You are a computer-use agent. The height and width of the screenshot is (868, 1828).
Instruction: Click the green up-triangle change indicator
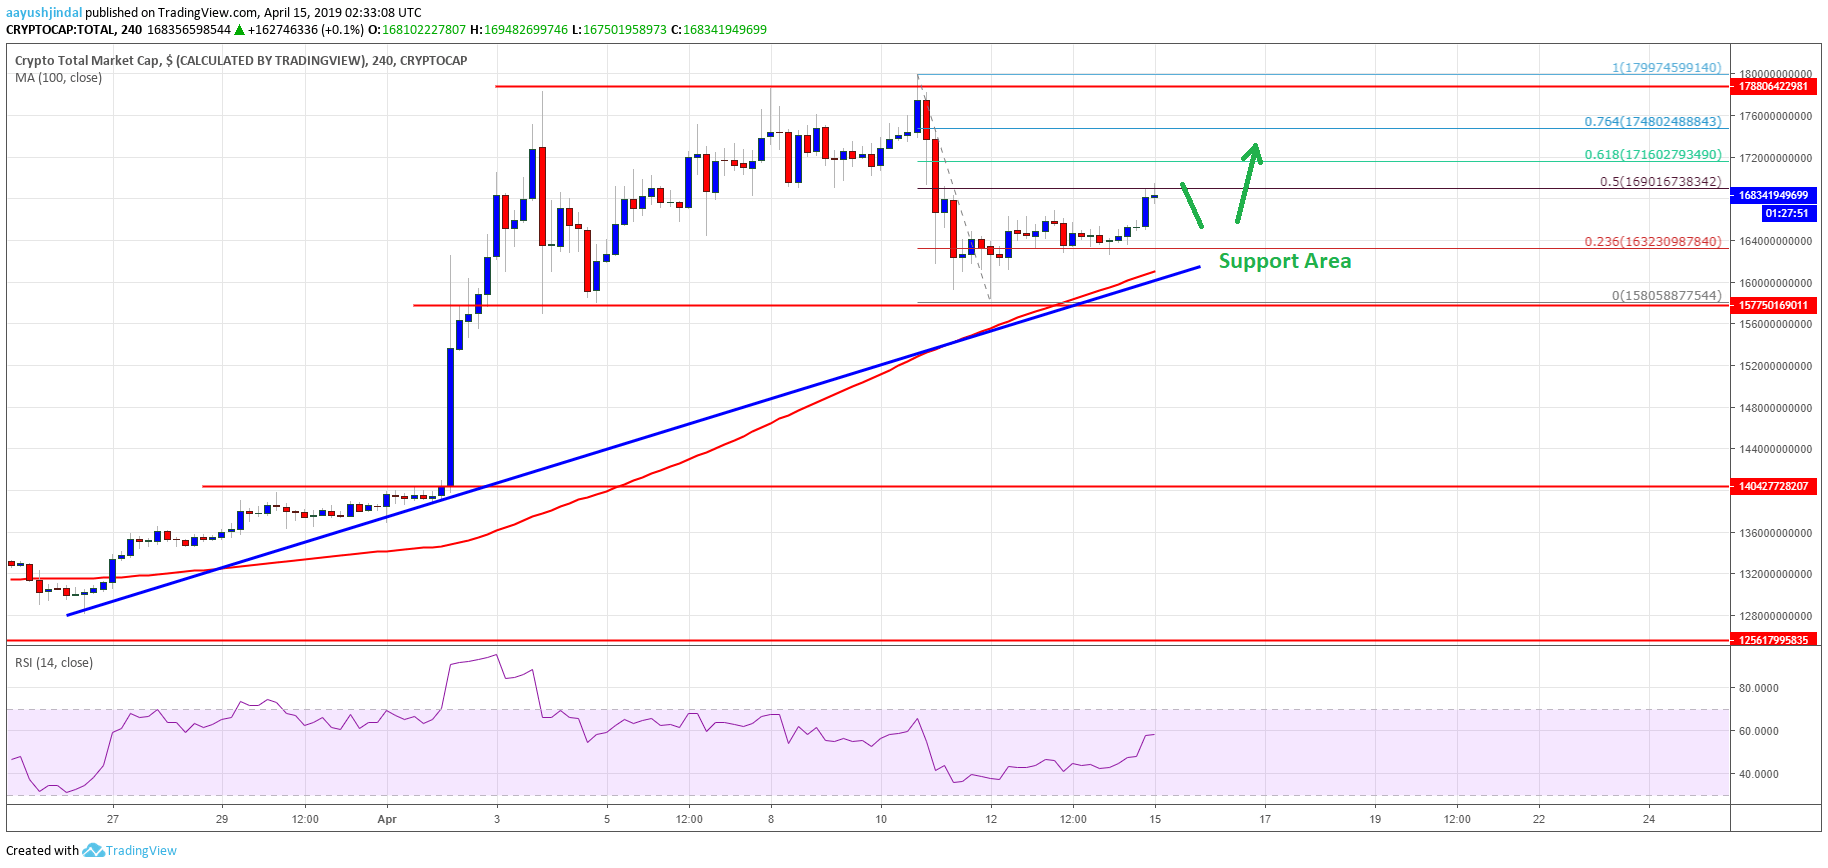coord(239,30)
